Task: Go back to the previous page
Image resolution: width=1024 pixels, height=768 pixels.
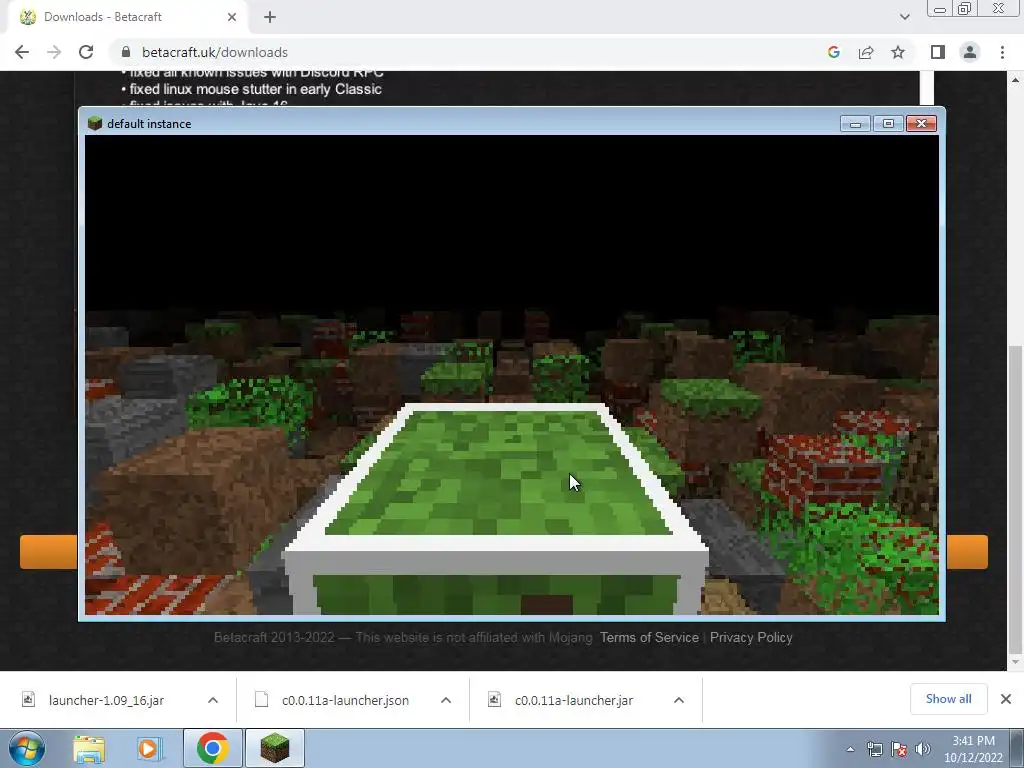Action: pyautogui.click(x=22, y=52)
